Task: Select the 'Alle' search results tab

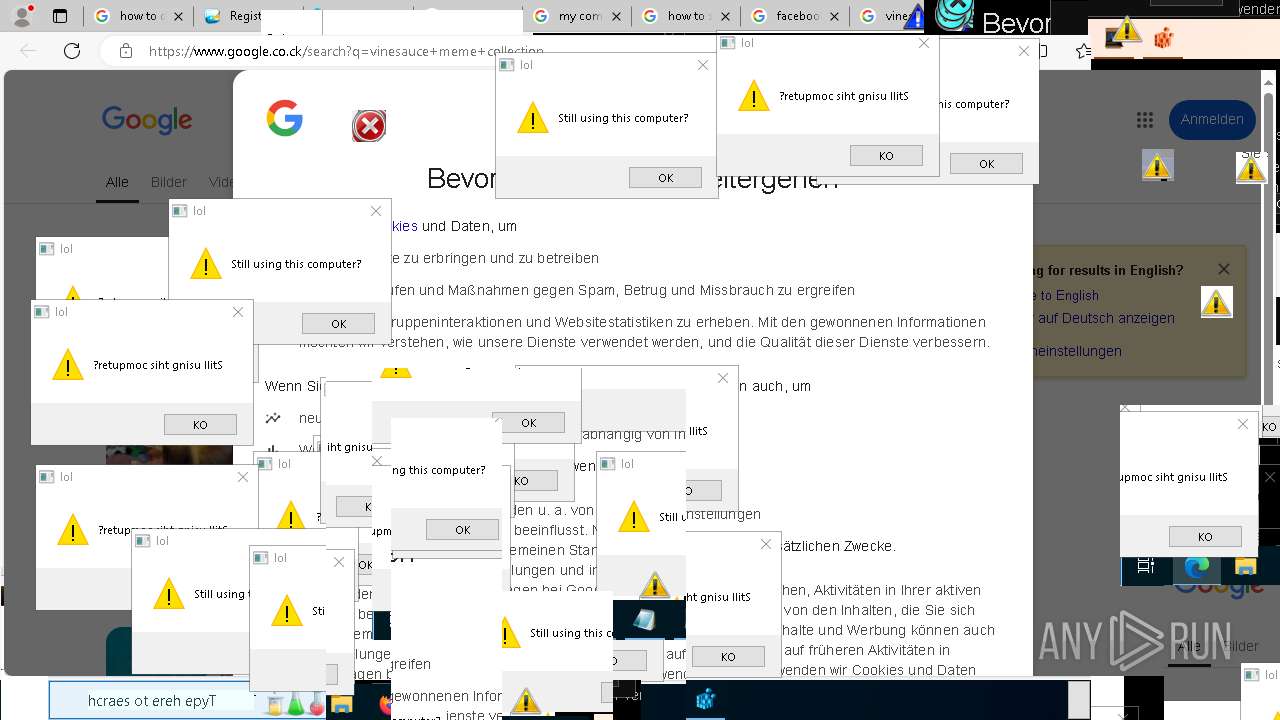Action: tap(117, 182)
